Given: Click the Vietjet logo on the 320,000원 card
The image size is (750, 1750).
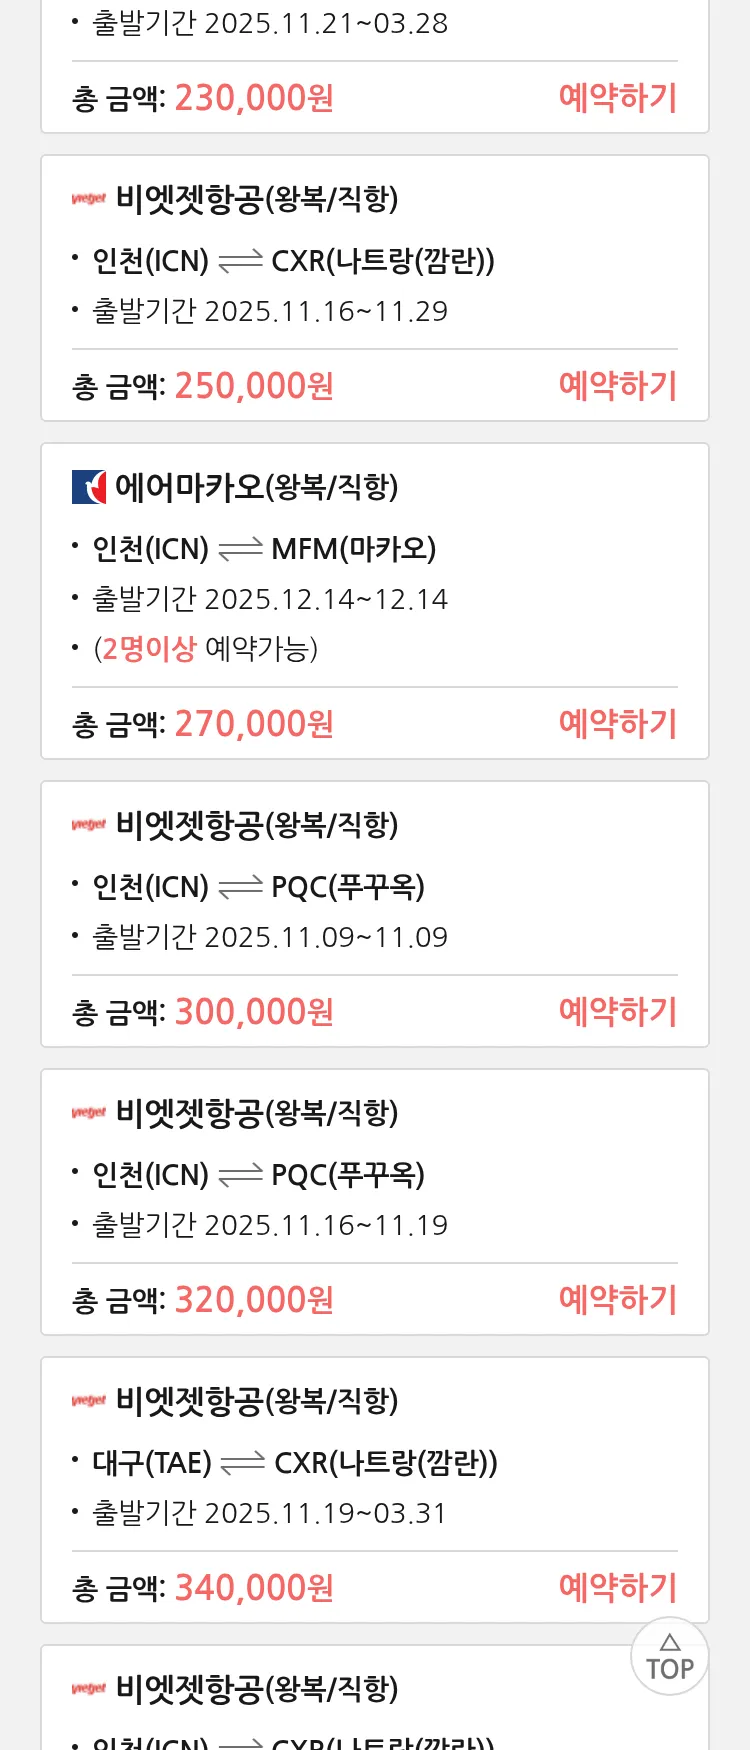Looking at the screenshot, I should coord(89,1113).
